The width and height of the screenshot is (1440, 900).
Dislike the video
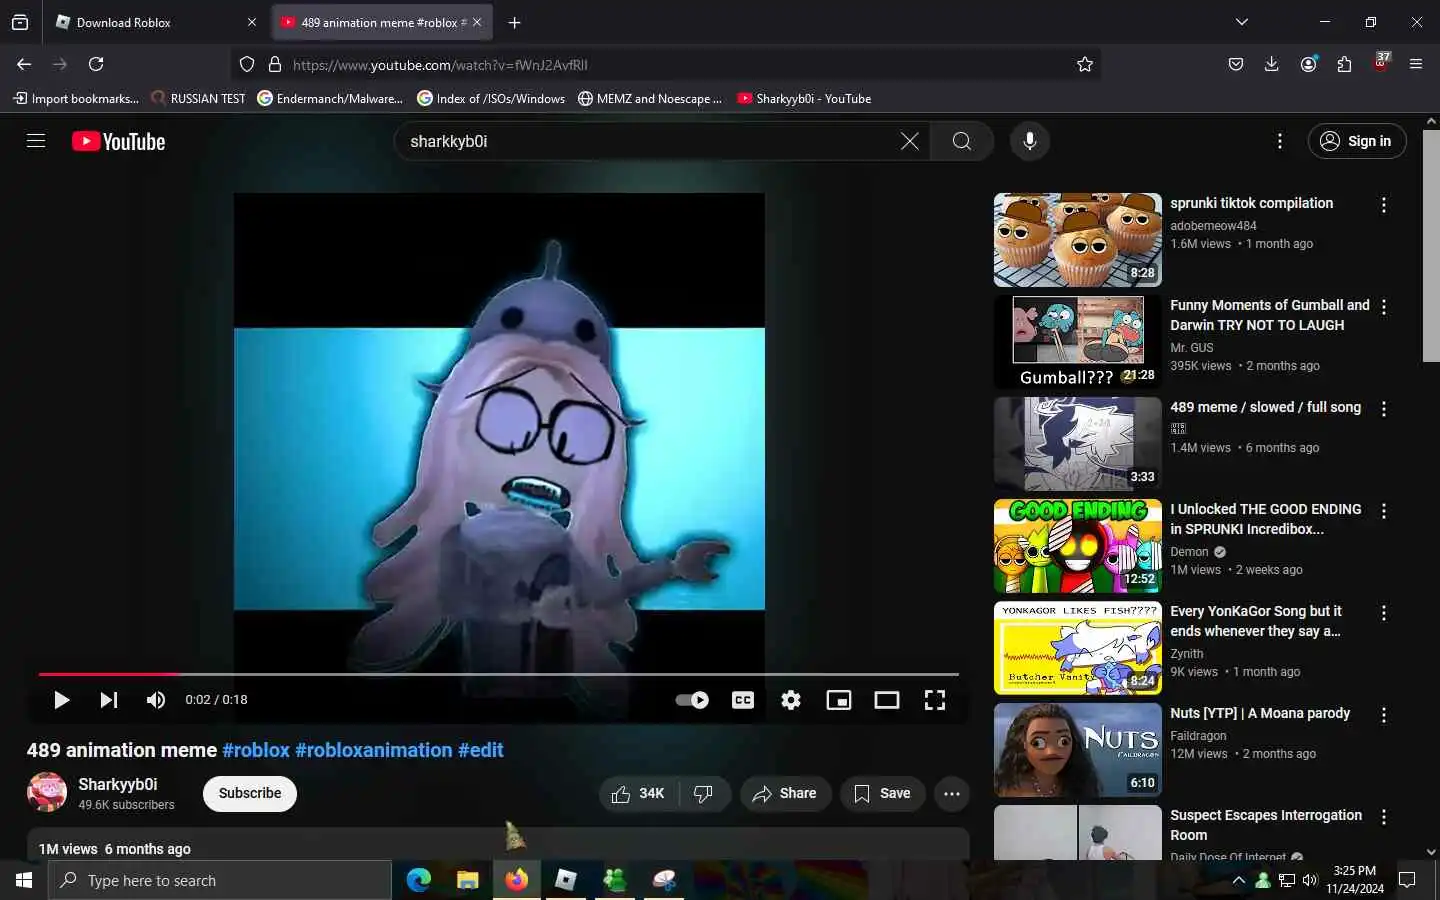pyautogui.click(x=704, y=793)
